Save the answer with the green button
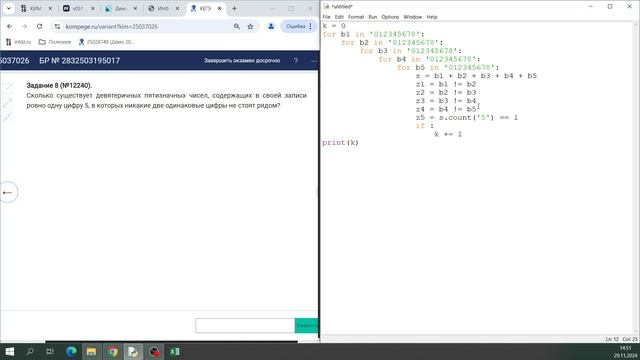This screenshot has width=640, height=360. [x=306, y=325]
